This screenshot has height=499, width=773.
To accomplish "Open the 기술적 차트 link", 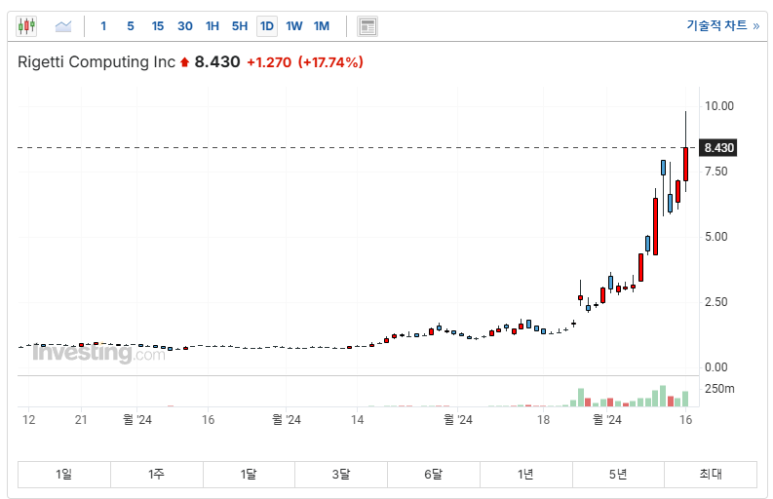I will tap(723, 26).
